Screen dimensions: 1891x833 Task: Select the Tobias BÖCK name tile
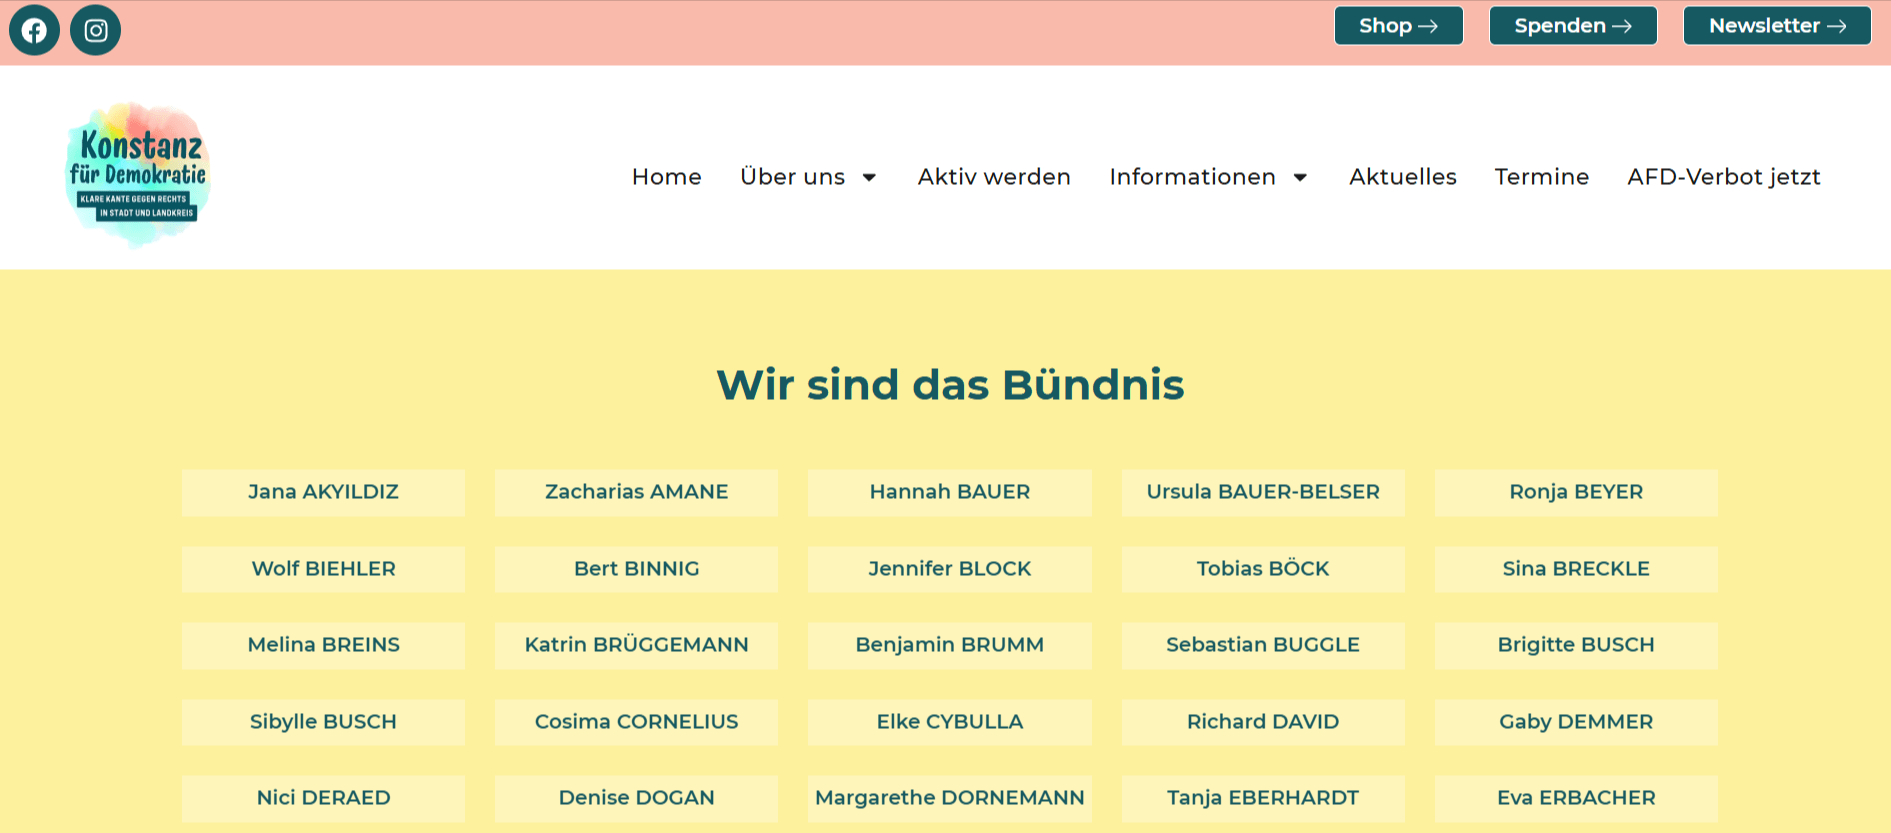click(x=1262, y=569)
